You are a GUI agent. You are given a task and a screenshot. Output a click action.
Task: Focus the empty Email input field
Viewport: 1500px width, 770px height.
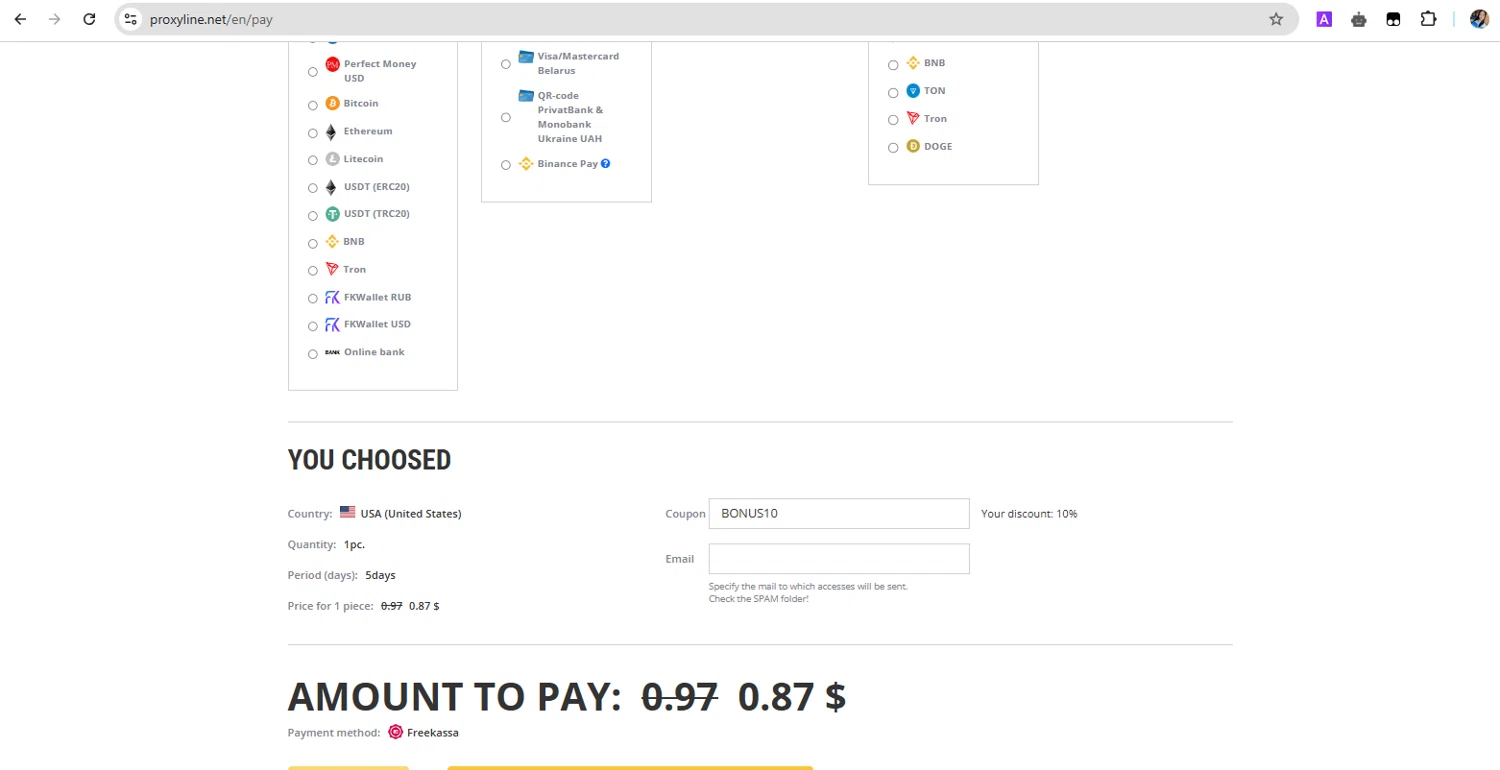(839, 559)
